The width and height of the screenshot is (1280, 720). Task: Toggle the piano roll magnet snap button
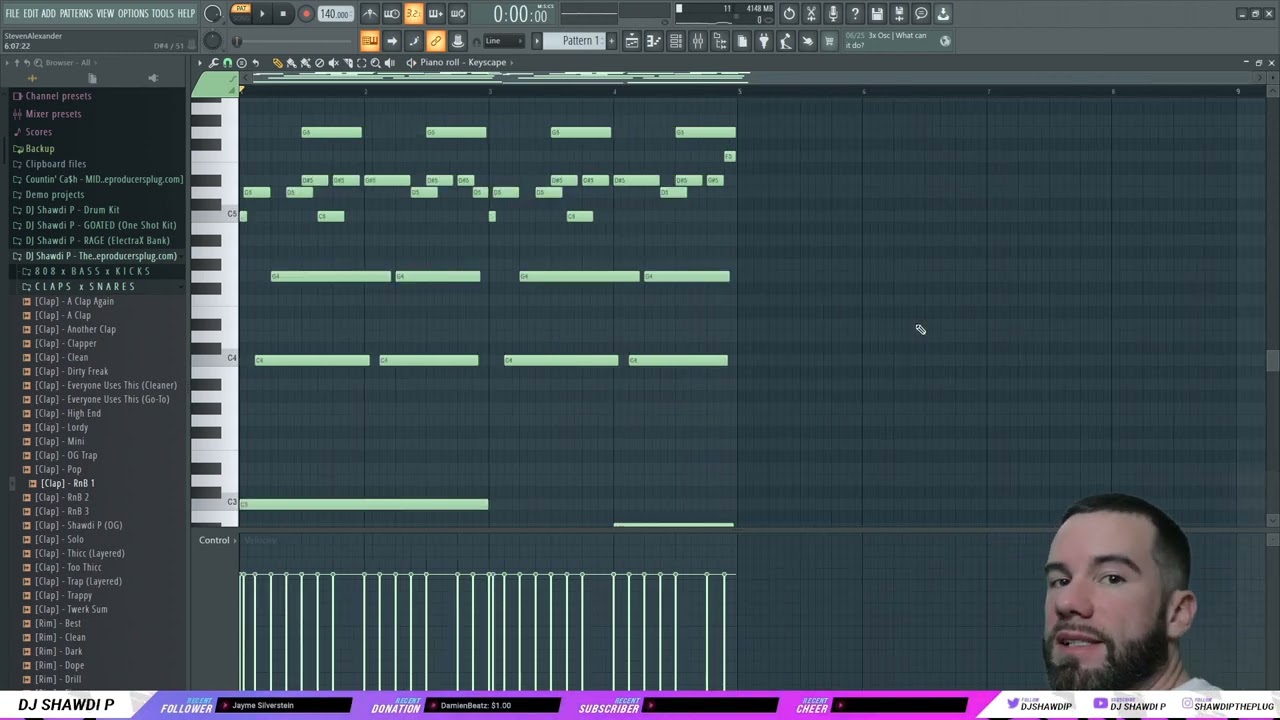click(227, 63)
